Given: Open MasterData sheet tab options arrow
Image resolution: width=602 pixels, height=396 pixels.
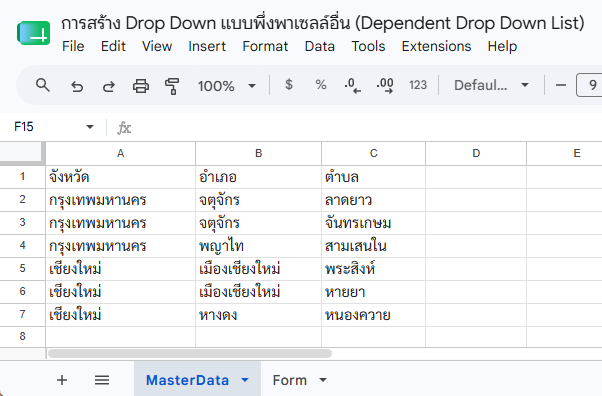Looking at the screenshot, I should tap(245, 380).
